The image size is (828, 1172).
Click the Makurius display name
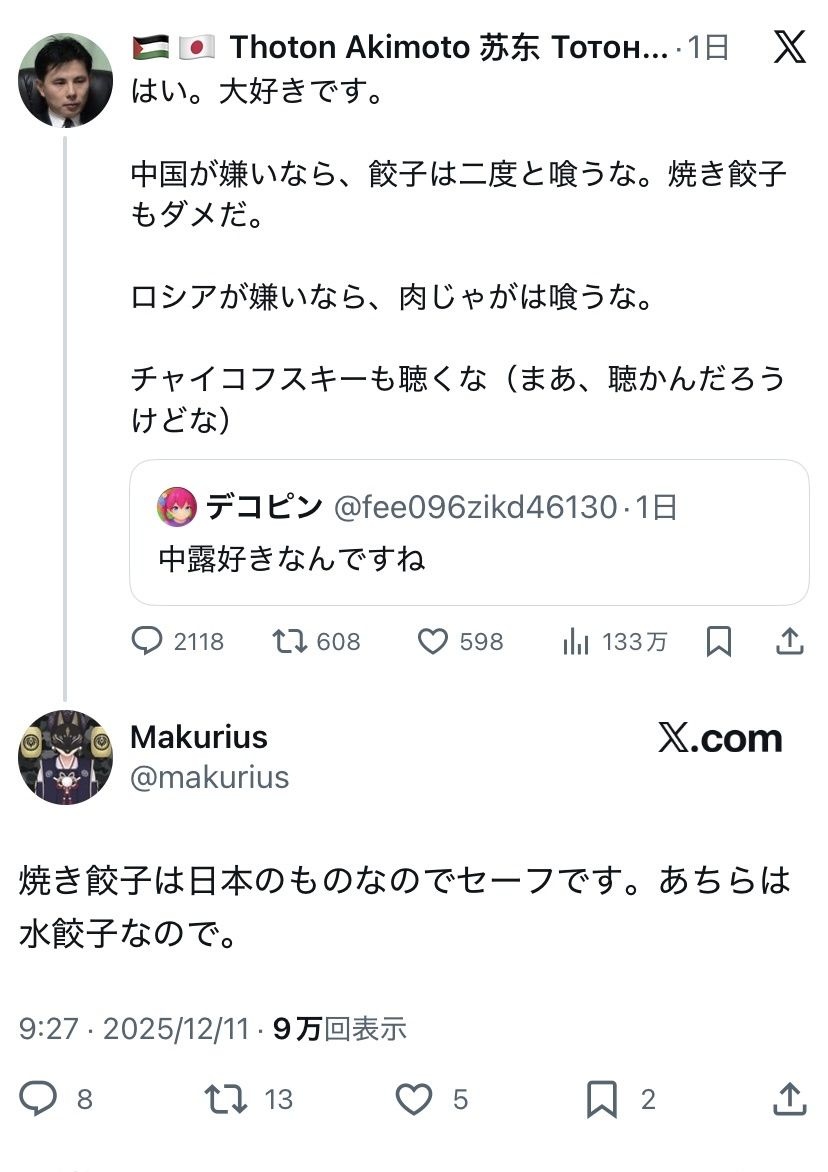point(199,737)
